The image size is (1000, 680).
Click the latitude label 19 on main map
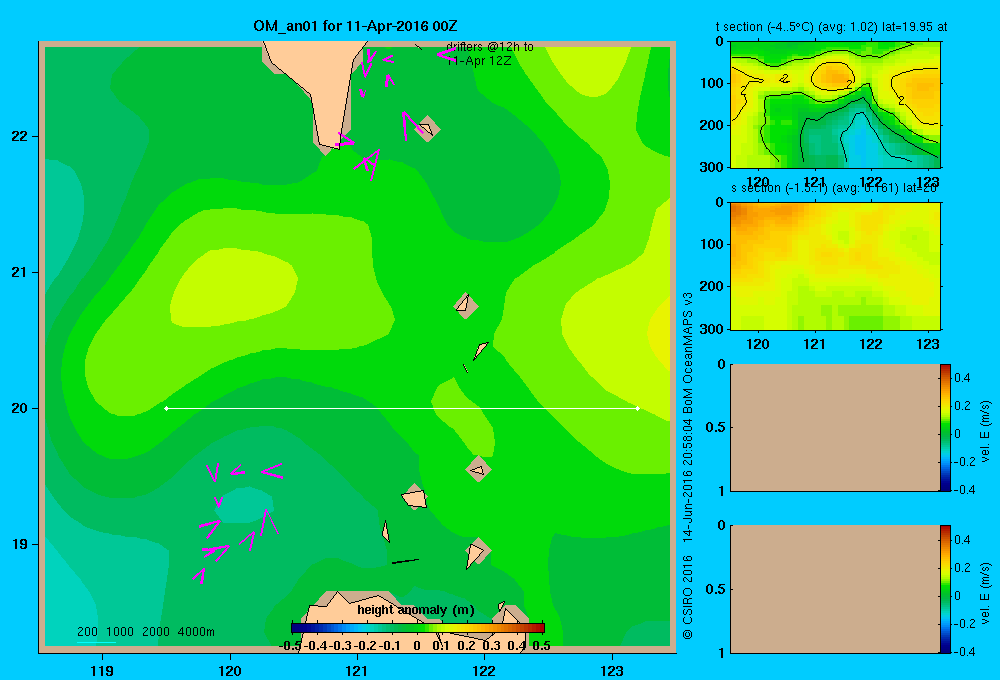click(20, 544)
